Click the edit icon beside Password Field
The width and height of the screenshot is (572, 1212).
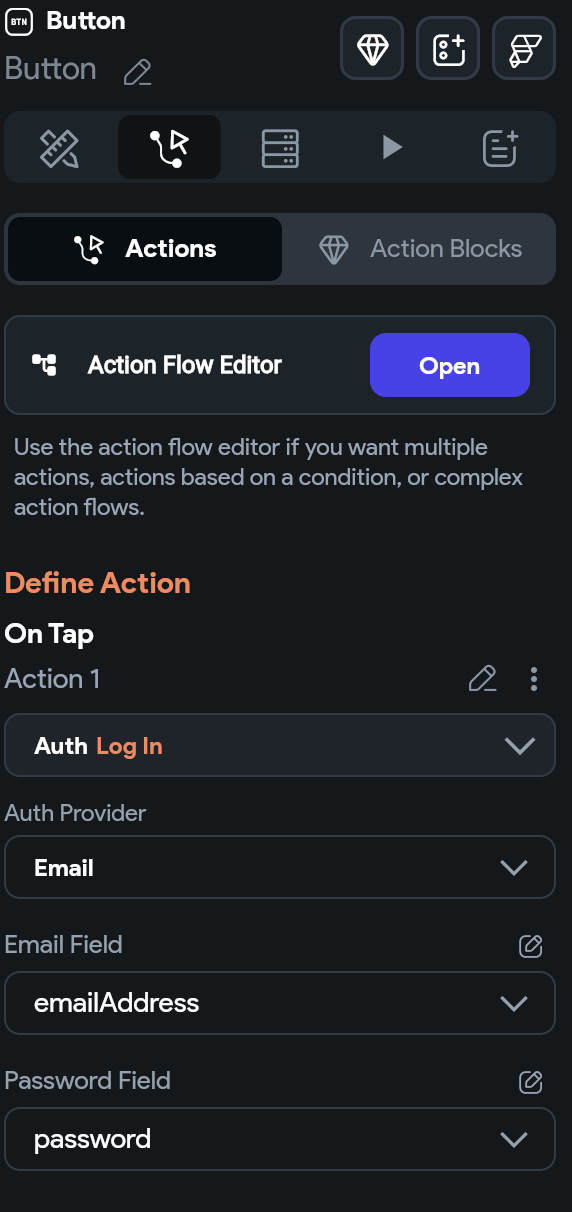(x=530, y=1081)
